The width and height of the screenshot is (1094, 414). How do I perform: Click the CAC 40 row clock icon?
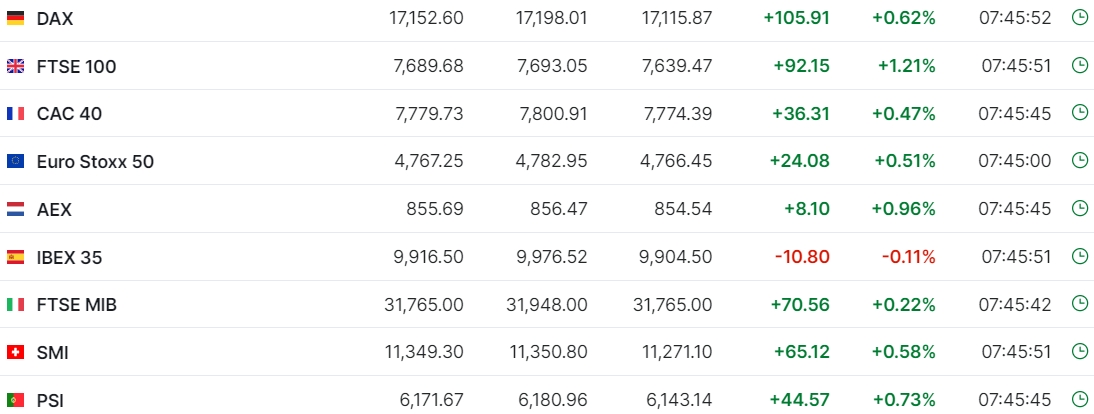1079,113
